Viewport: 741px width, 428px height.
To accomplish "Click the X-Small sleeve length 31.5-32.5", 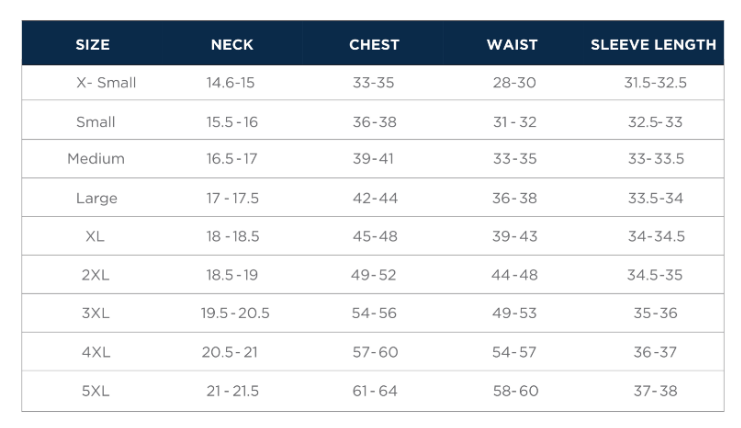I will click(x=655, y=83).
